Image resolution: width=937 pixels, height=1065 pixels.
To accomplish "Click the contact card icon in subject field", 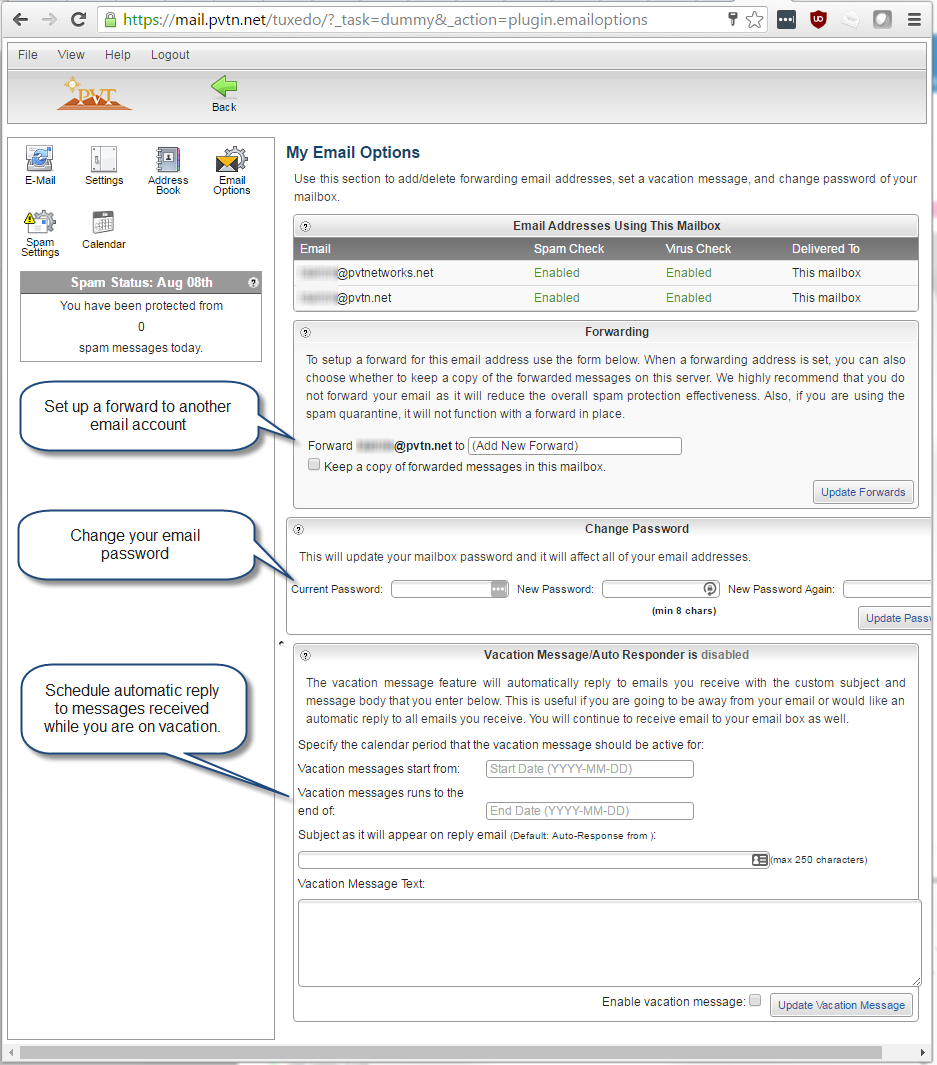I will pyautogui.click(x=760, y=860).
